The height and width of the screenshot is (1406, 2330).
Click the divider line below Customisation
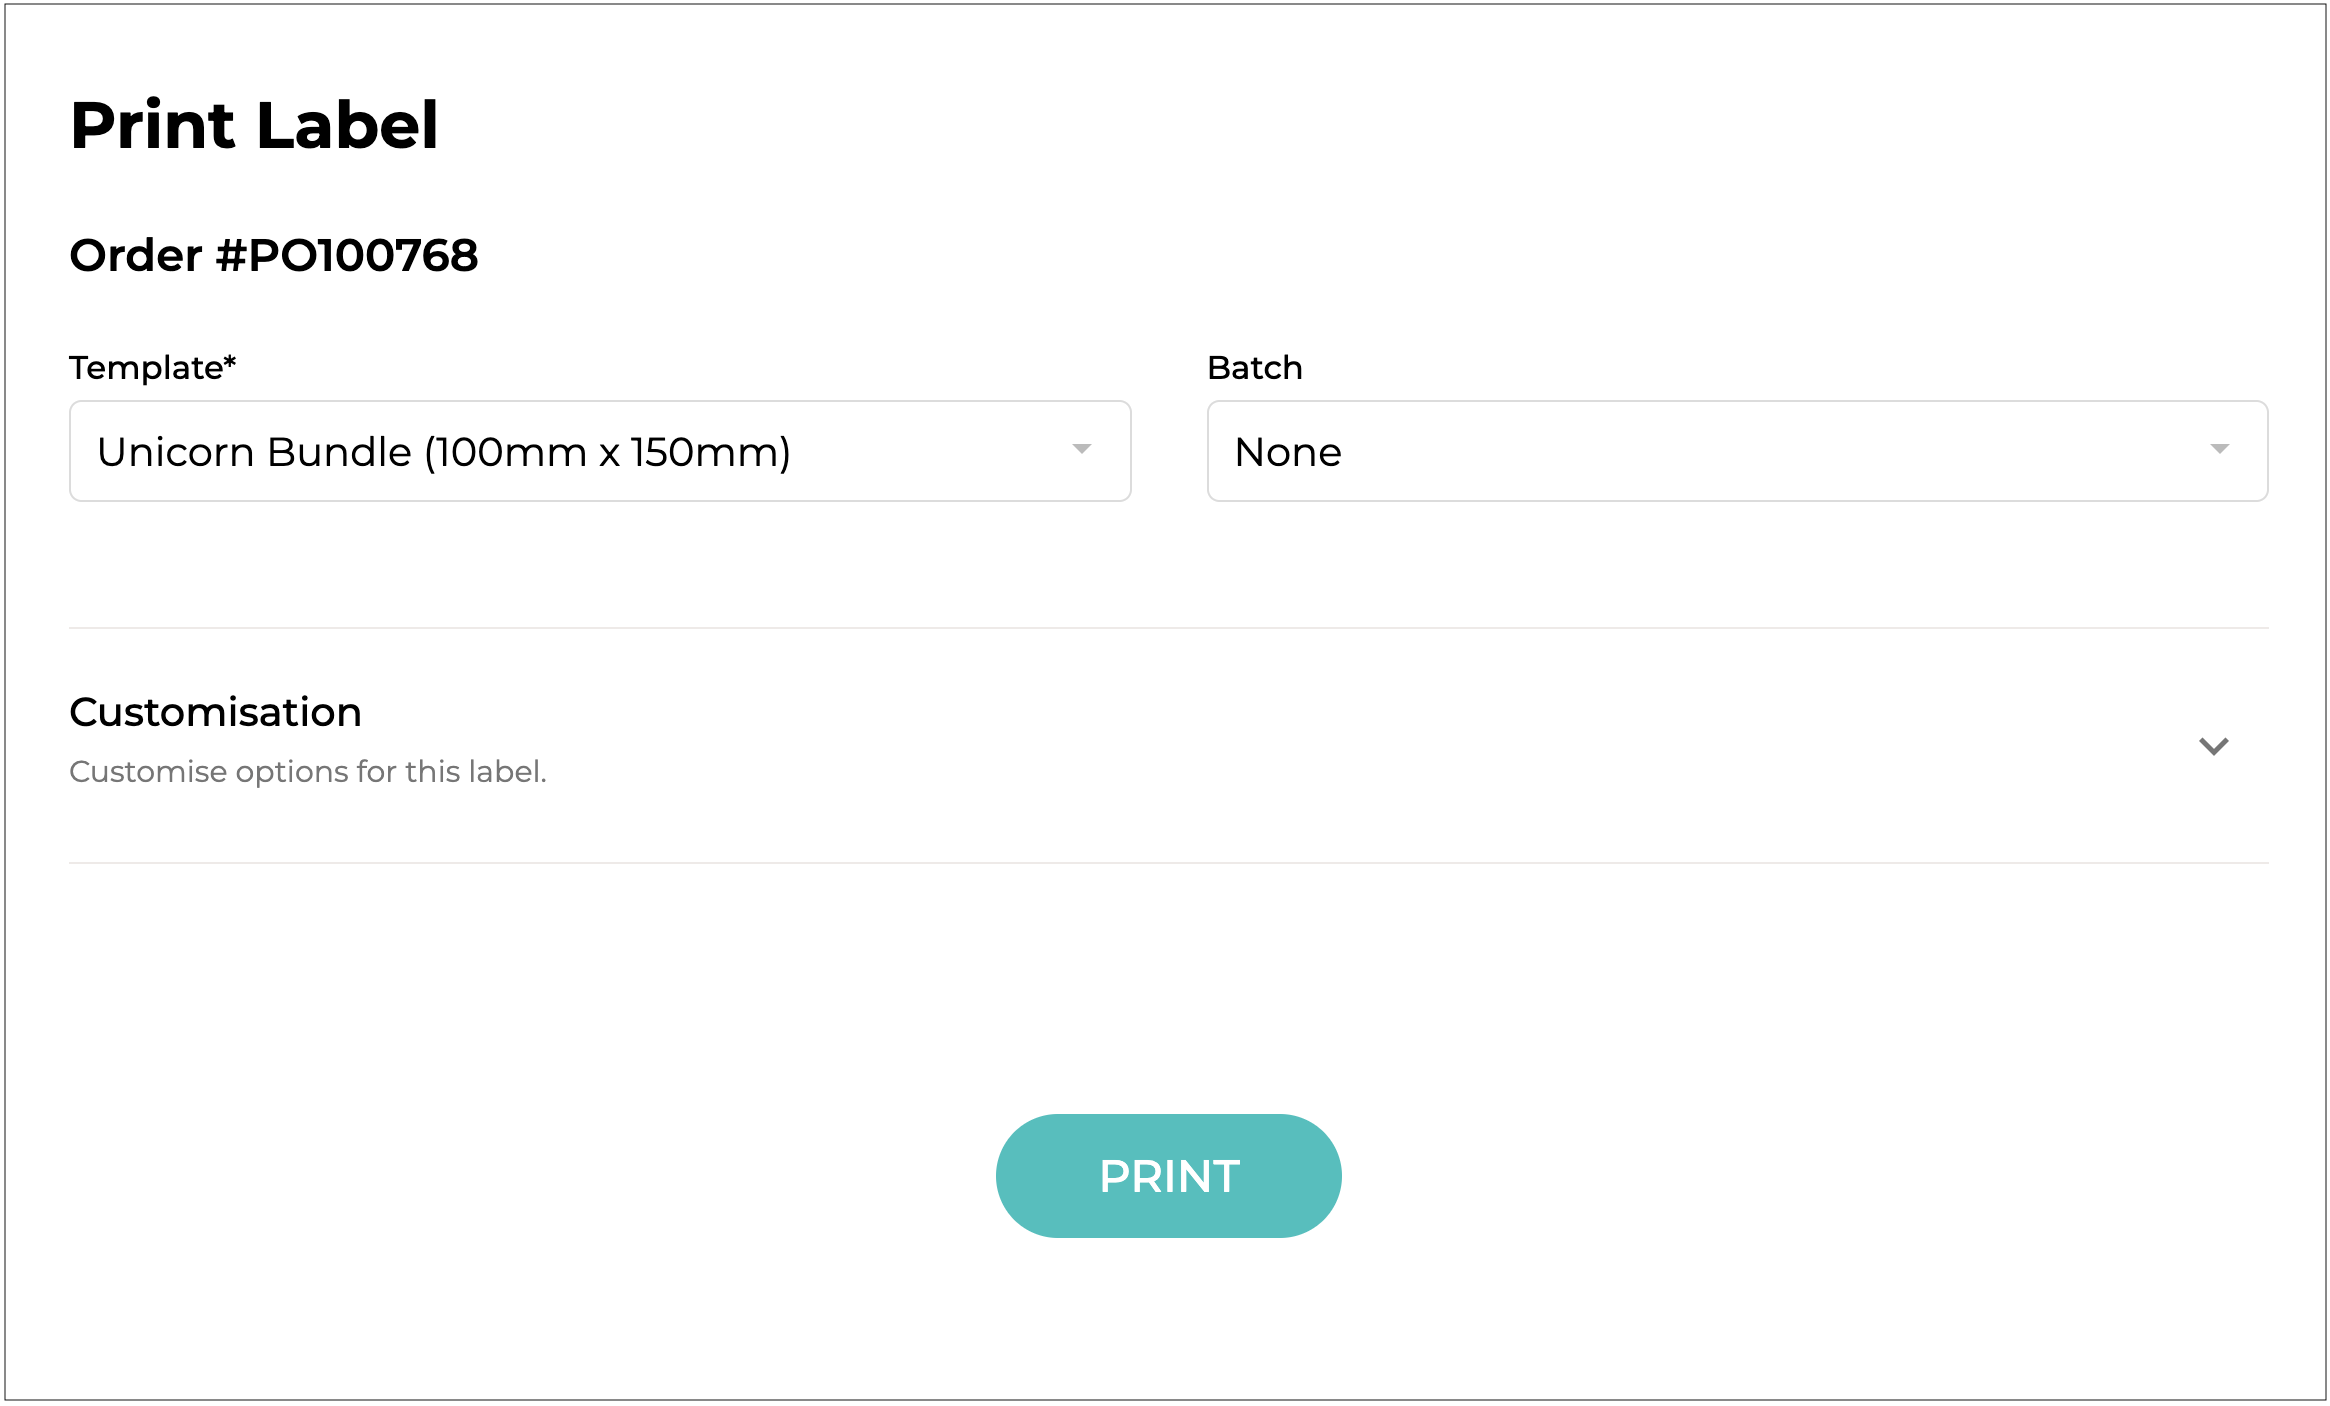[1168, 863]
